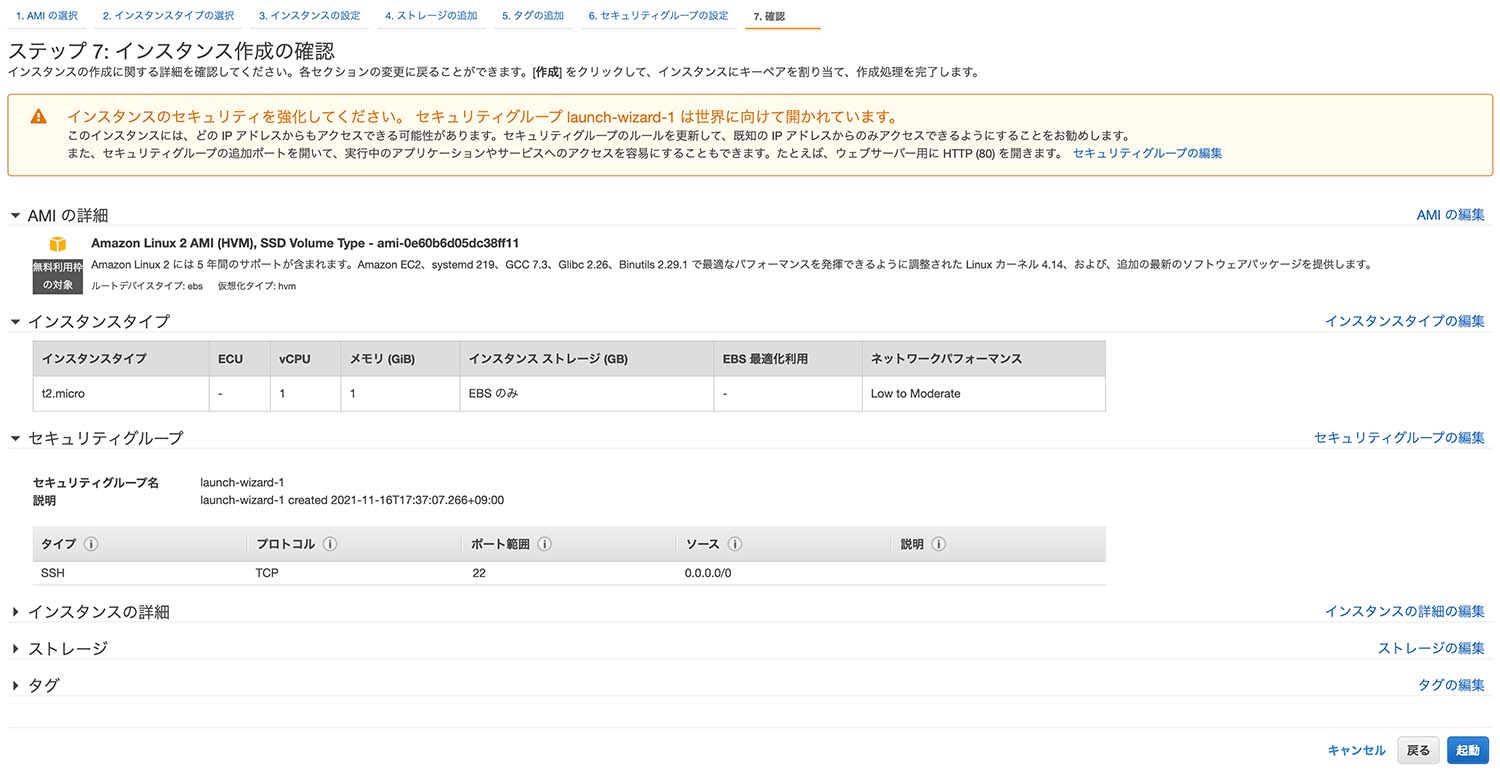1500x780 pixels.
Task: Click the port range value 22
Action: click(x=479, y=574)
